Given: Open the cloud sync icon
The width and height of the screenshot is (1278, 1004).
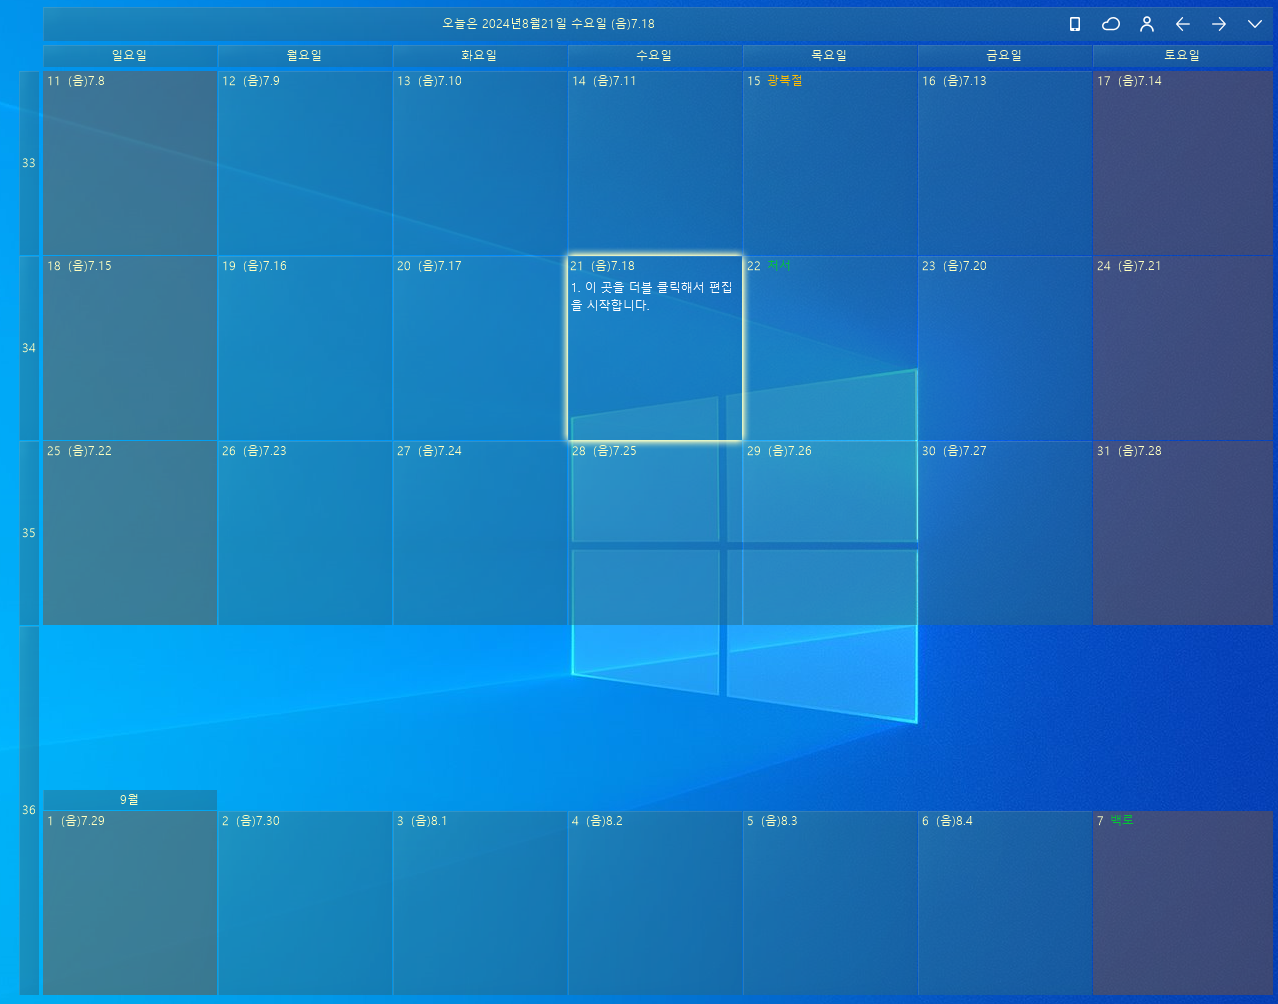Looking at the screenshot, I should (x=1111, y=24).
